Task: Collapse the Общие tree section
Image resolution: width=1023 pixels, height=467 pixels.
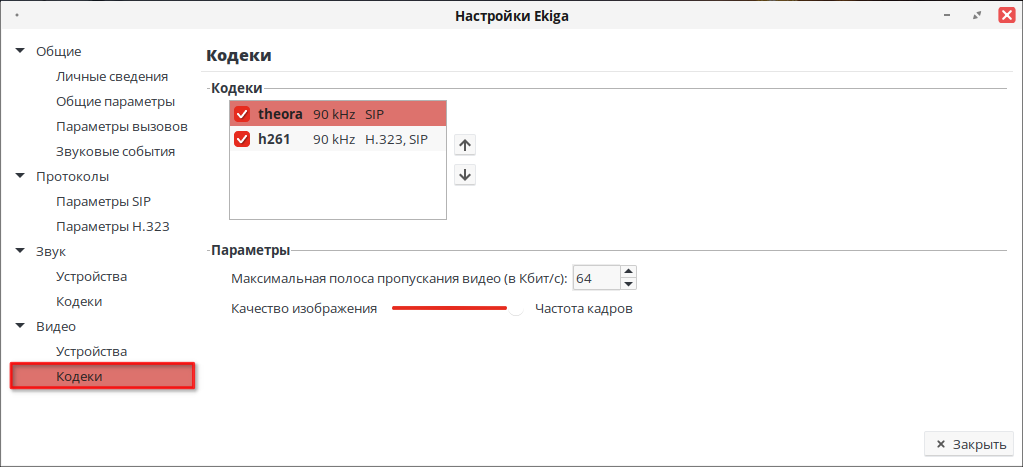Action: pos(20,51)
